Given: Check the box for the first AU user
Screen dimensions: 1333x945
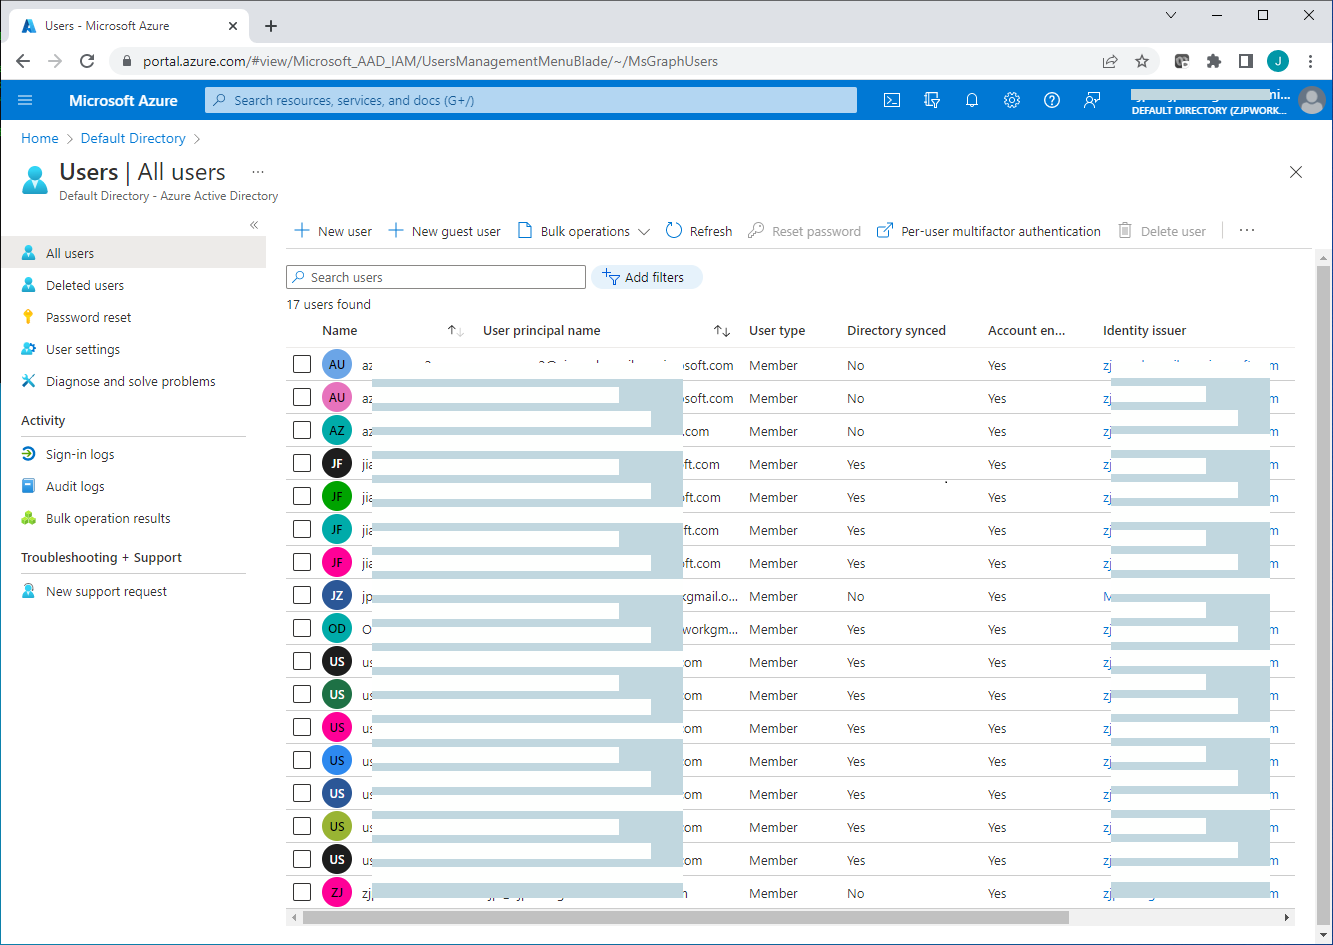Looking at the screenshot, I should 302,364.
